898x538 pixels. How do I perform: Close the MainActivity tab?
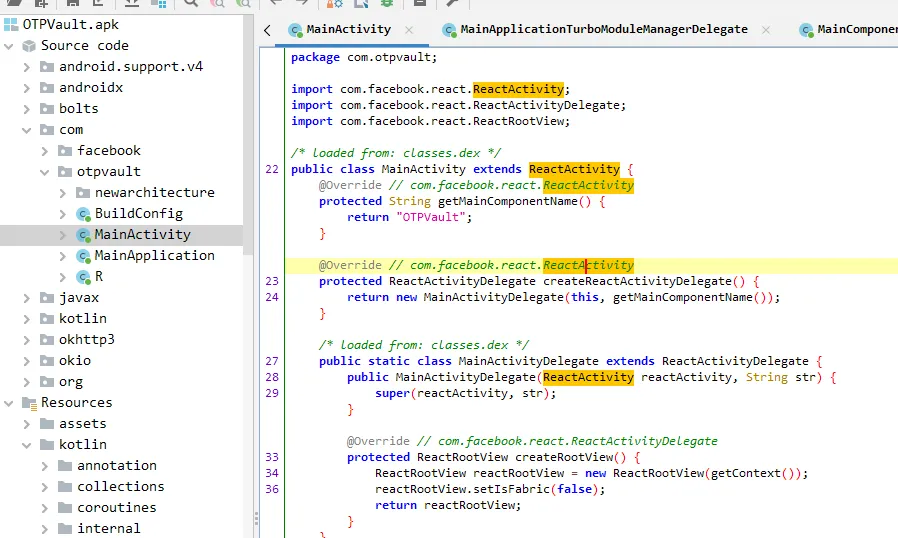pyautogui.click(x=409, y=30)
